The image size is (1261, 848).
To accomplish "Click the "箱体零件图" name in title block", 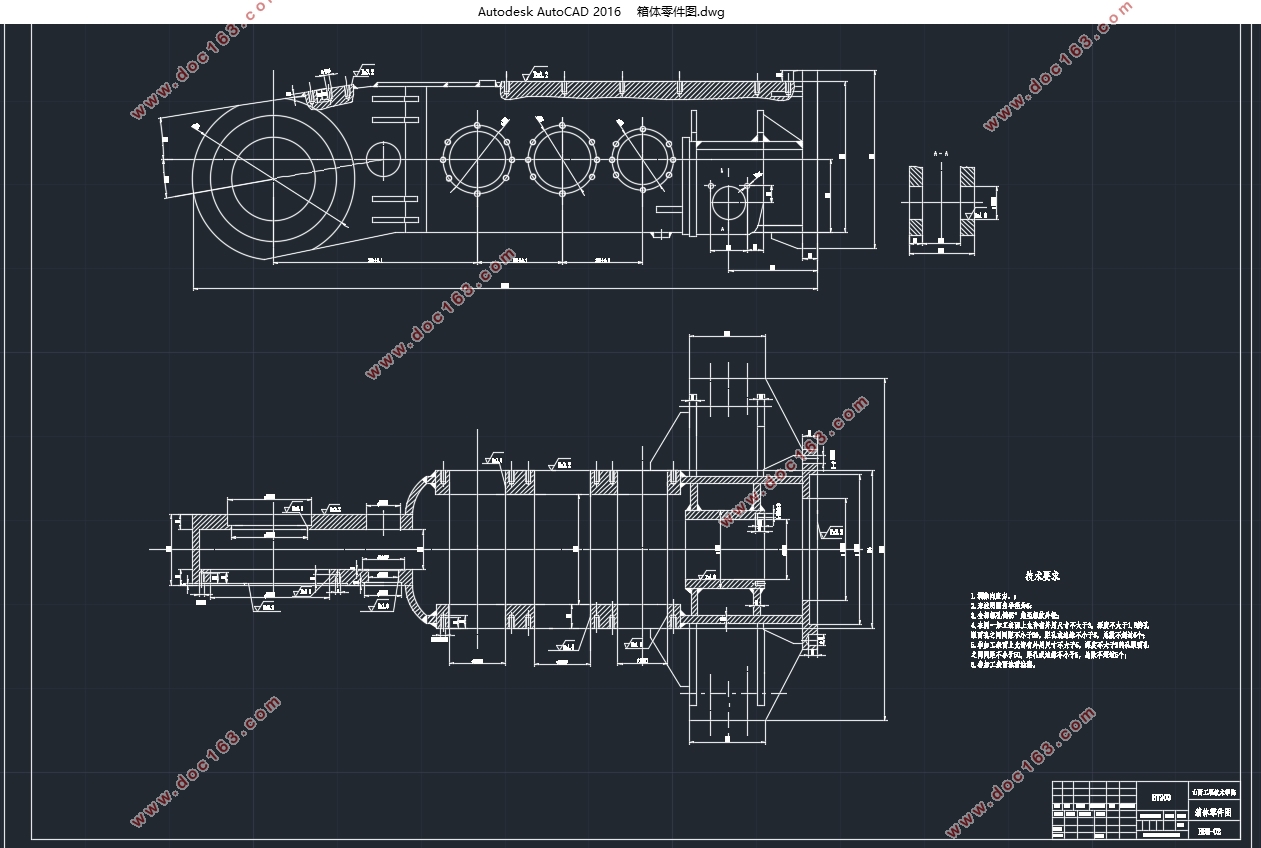I will (1212, 814).
